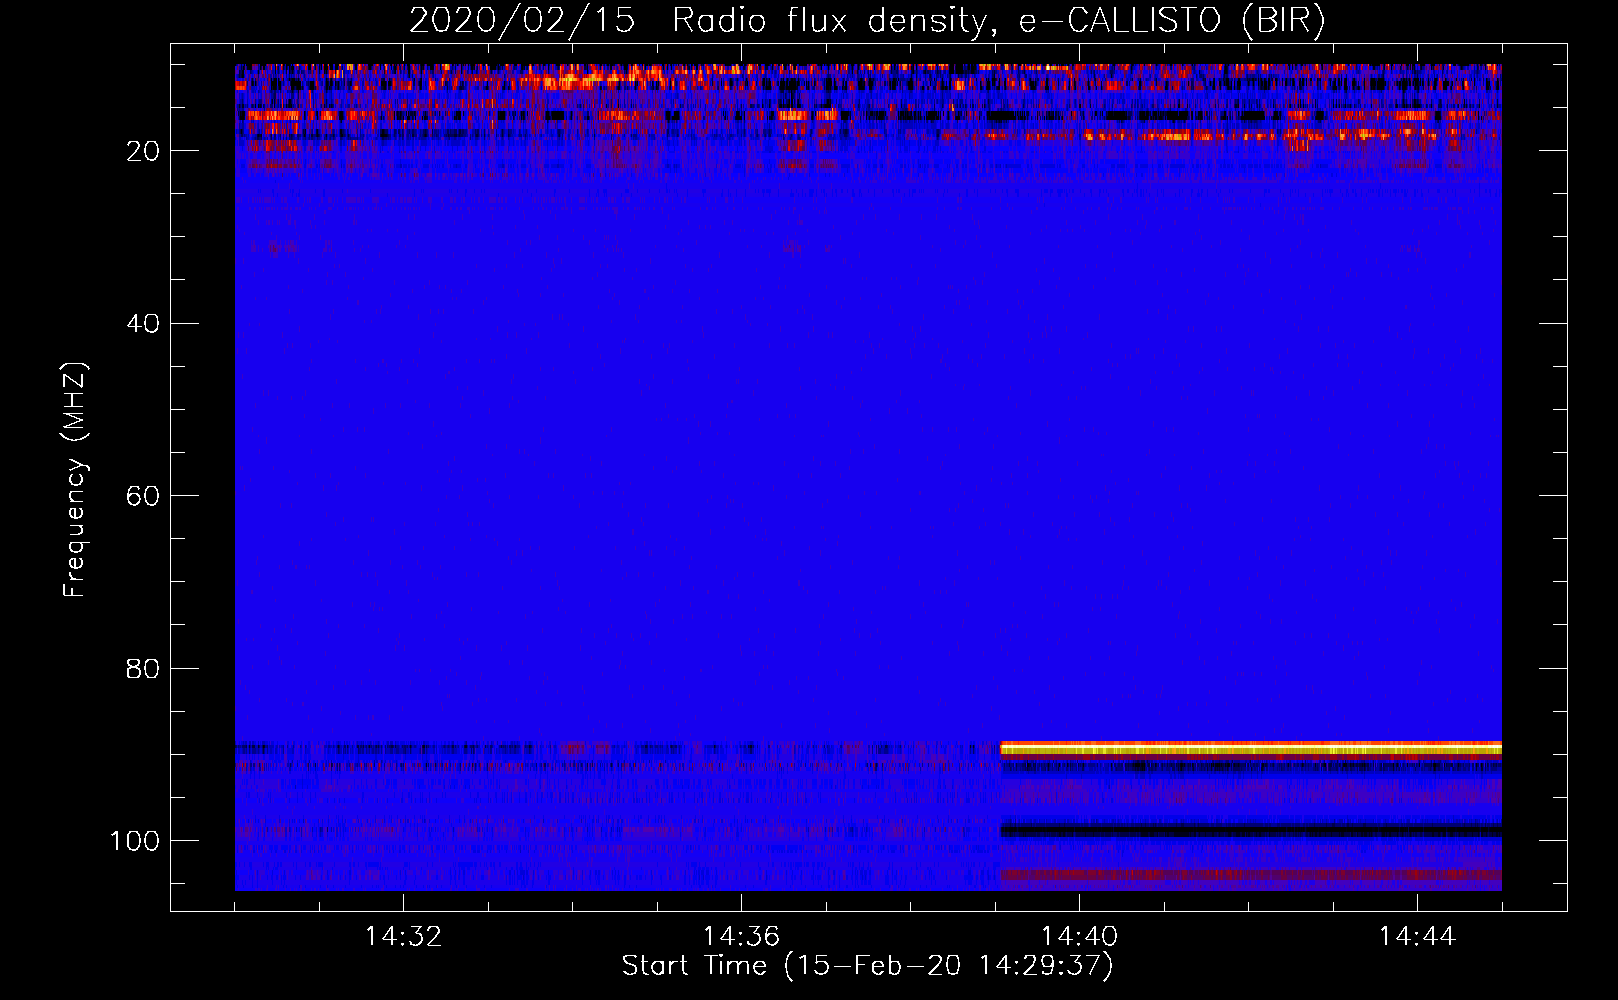Click the red band near 104 MHz after 14:39

1251,875
